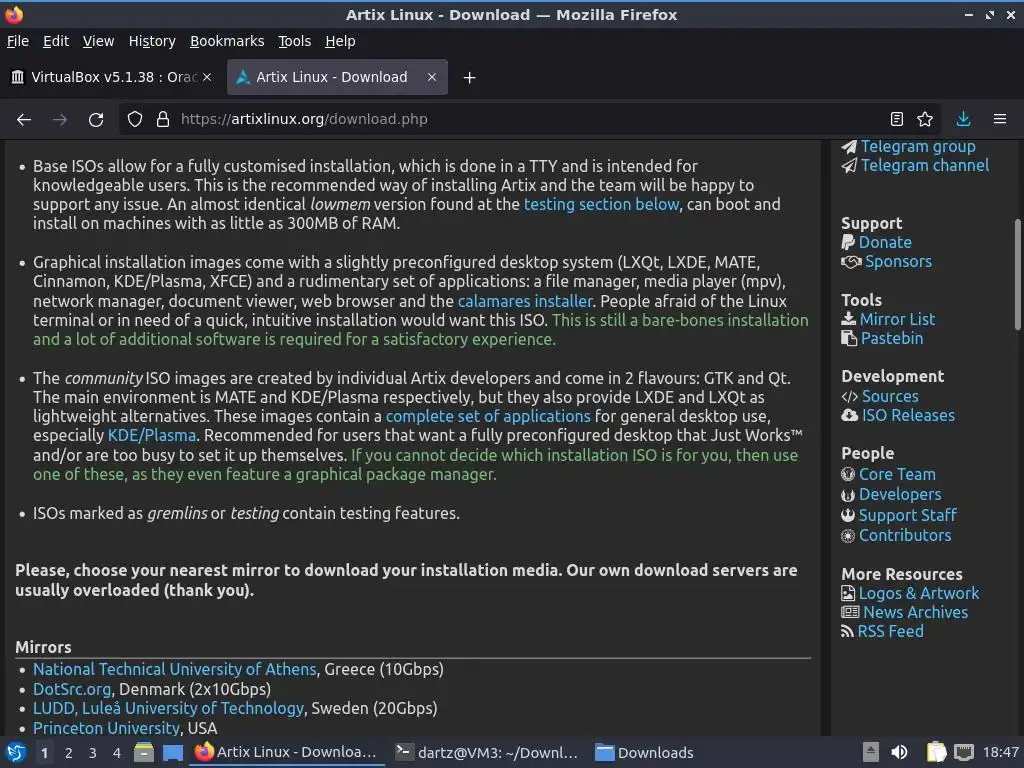Switch to workspace 4 on taskbar
Image resolution: width=1024 pixels, height=768 pixels.
pos(117,753)
